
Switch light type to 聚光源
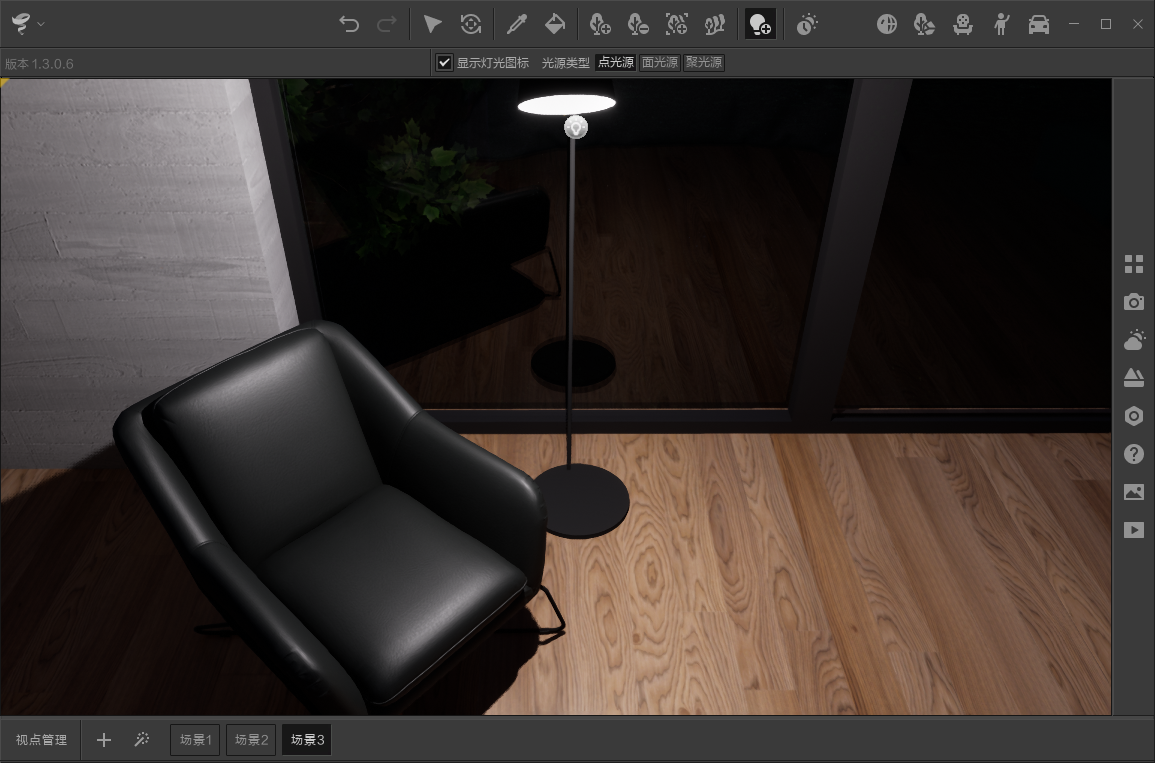(x=705, y=62)
